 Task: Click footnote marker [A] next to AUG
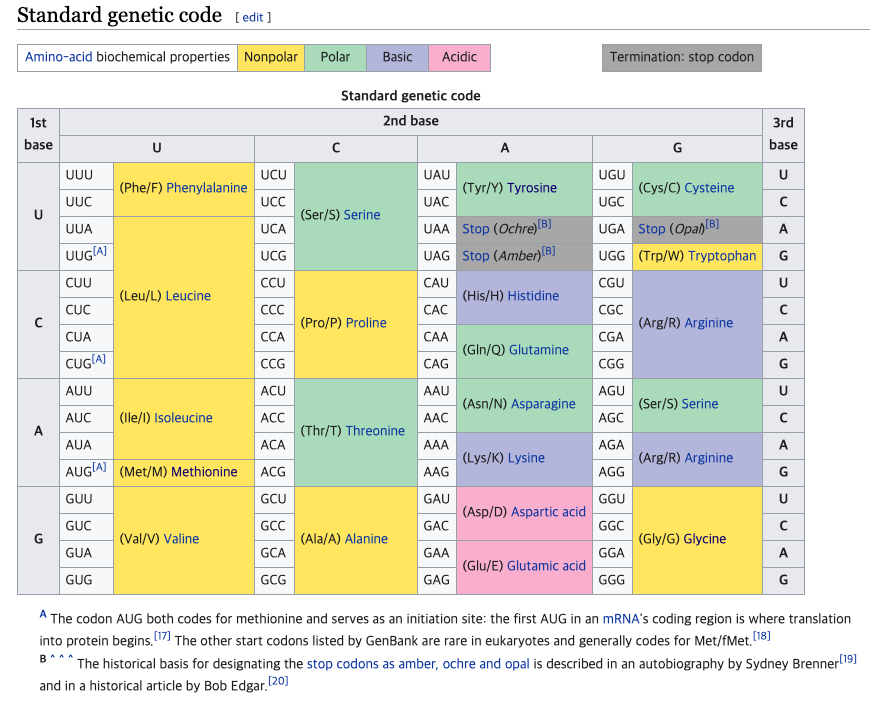pos(99,467)
